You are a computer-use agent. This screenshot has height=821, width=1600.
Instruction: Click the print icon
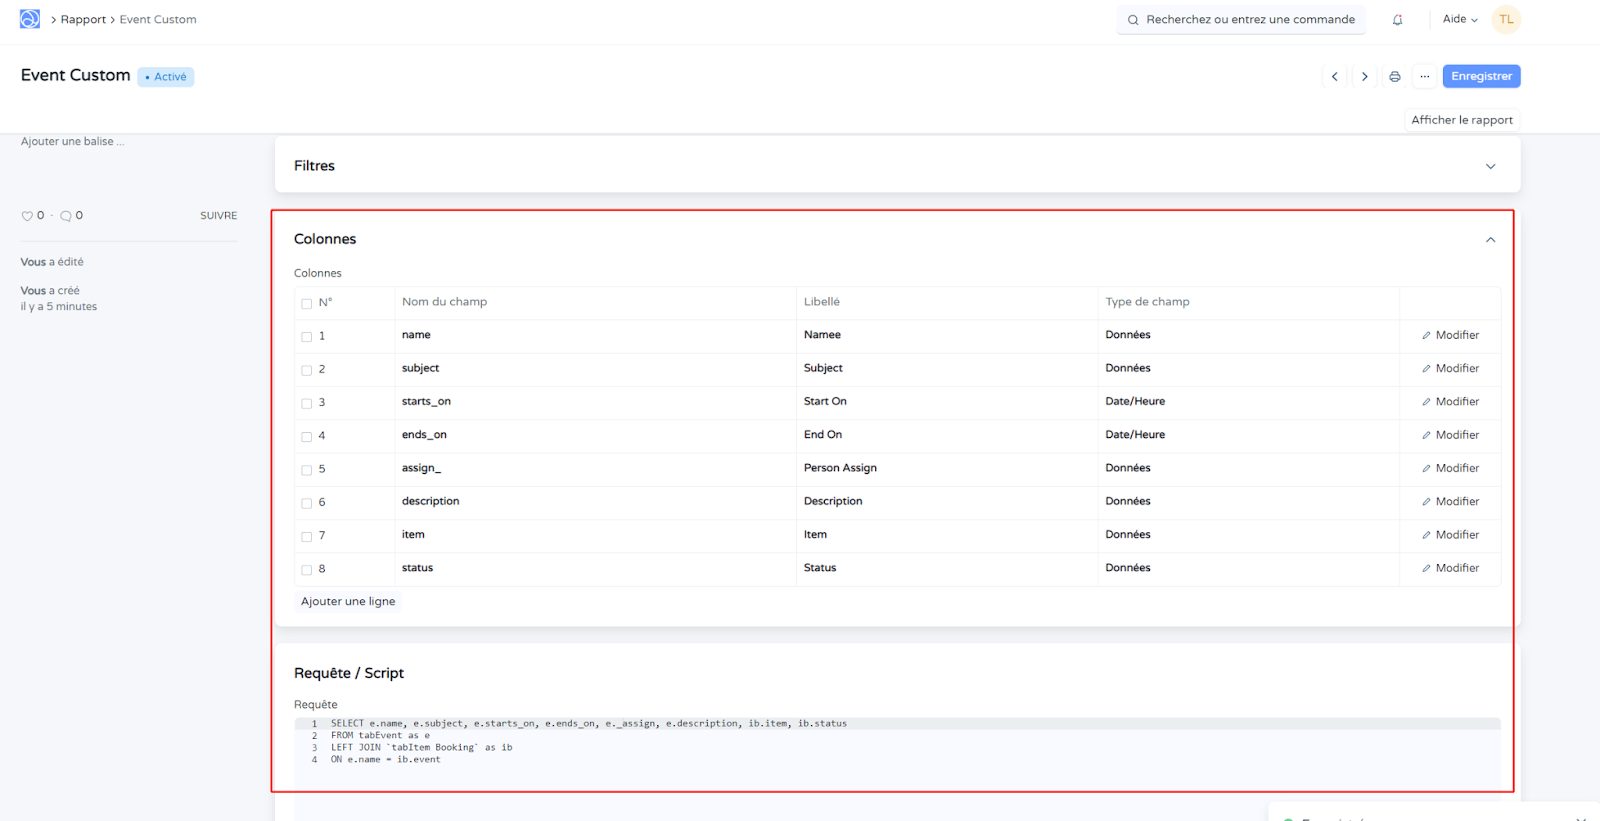[1394, 77]
